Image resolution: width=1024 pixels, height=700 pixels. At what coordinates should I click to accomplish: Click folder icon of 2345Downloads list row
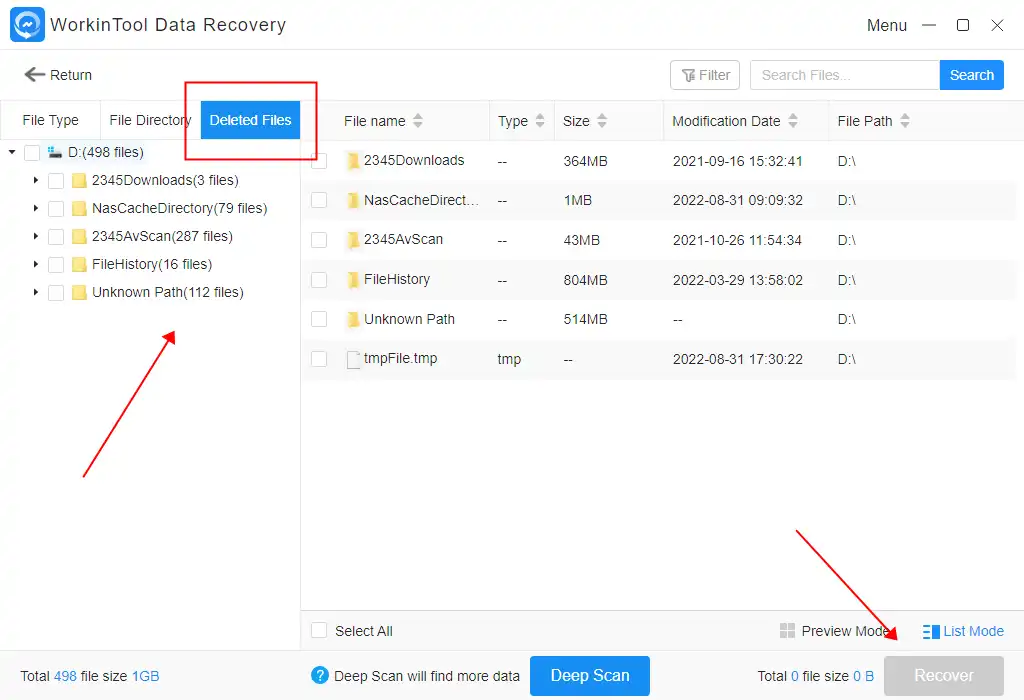click(x=353, y=161)
